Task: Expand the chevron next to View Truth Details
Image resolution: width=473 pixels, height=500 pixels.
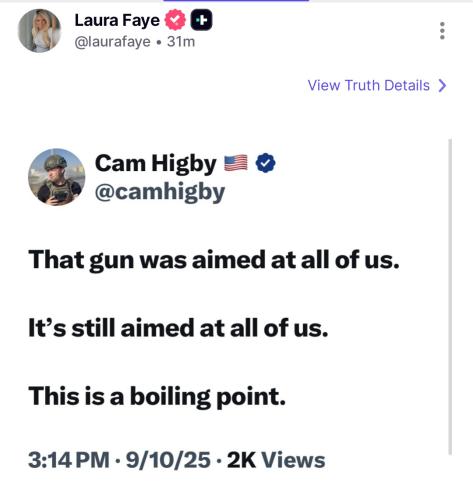Action: pos(442,85)
